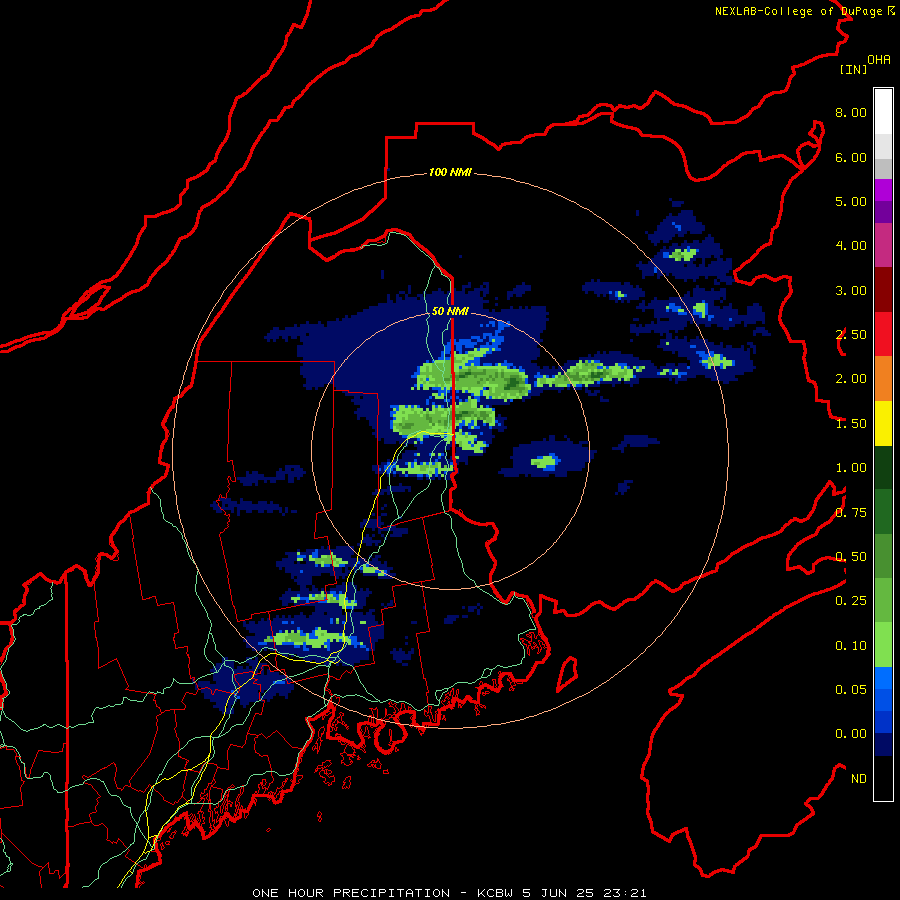The height and width of the screenshot is (900, 900).
Task: Click the 0.25 legend value
Action: [851, 601]
